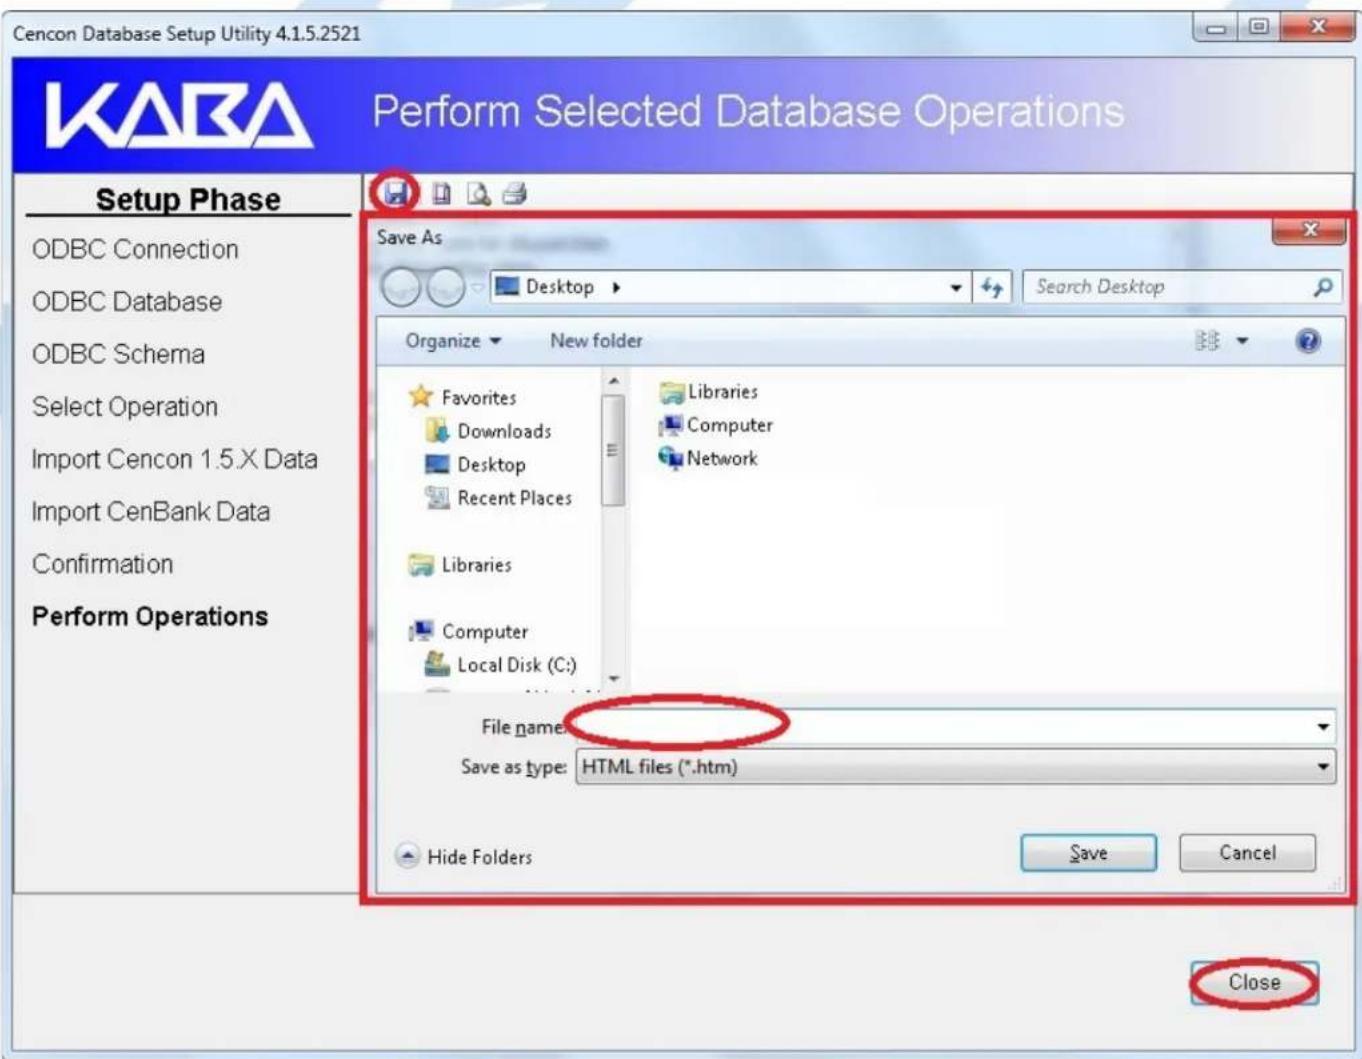The width and height of the screenshot is (1362, 1059).
Task: Click the page setup toolbar icon
Action: point(441,193)
